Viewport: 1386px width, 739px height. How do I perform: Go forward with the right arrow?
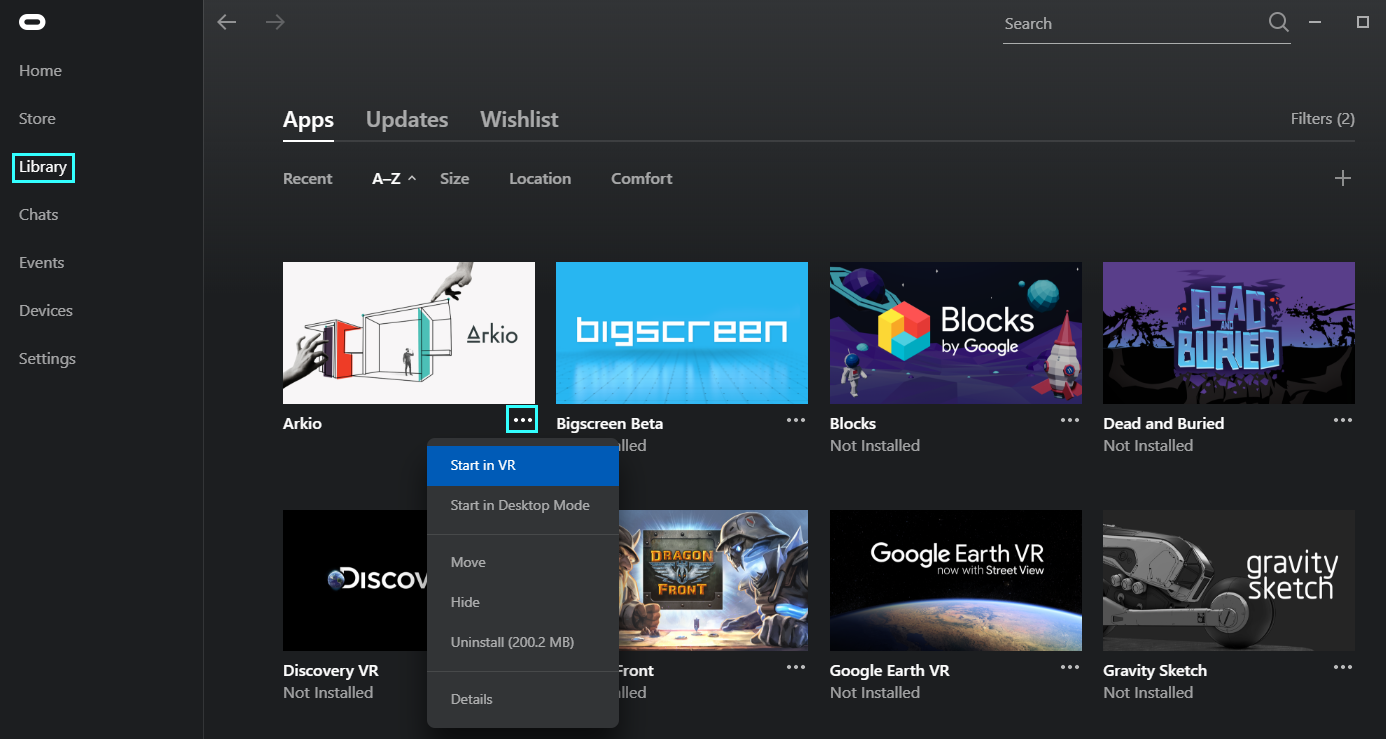[275, 22]
